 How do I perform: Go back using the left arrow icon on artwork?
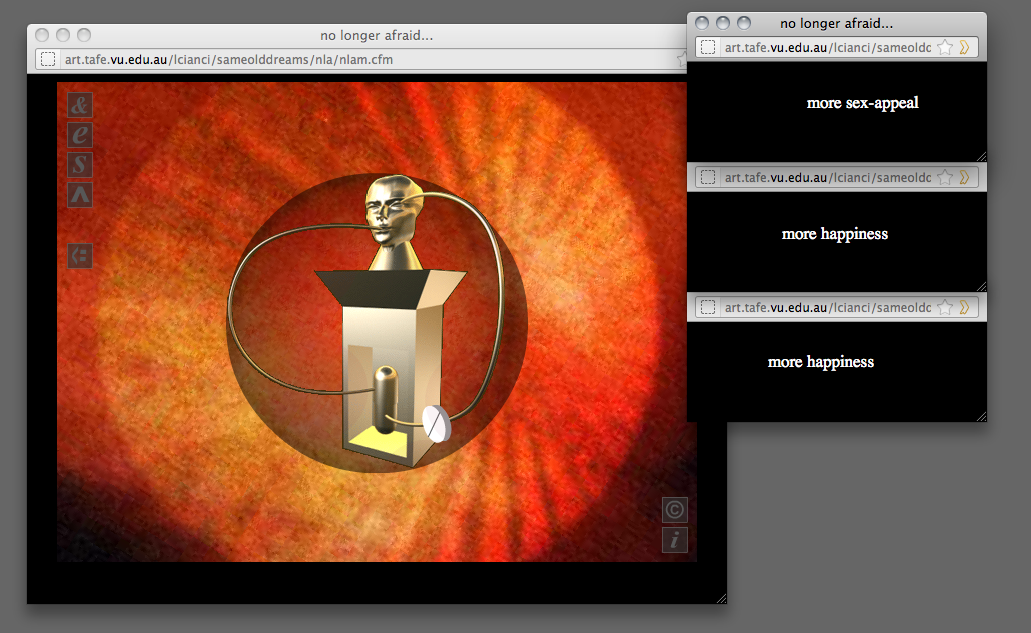tap(80, 255)
